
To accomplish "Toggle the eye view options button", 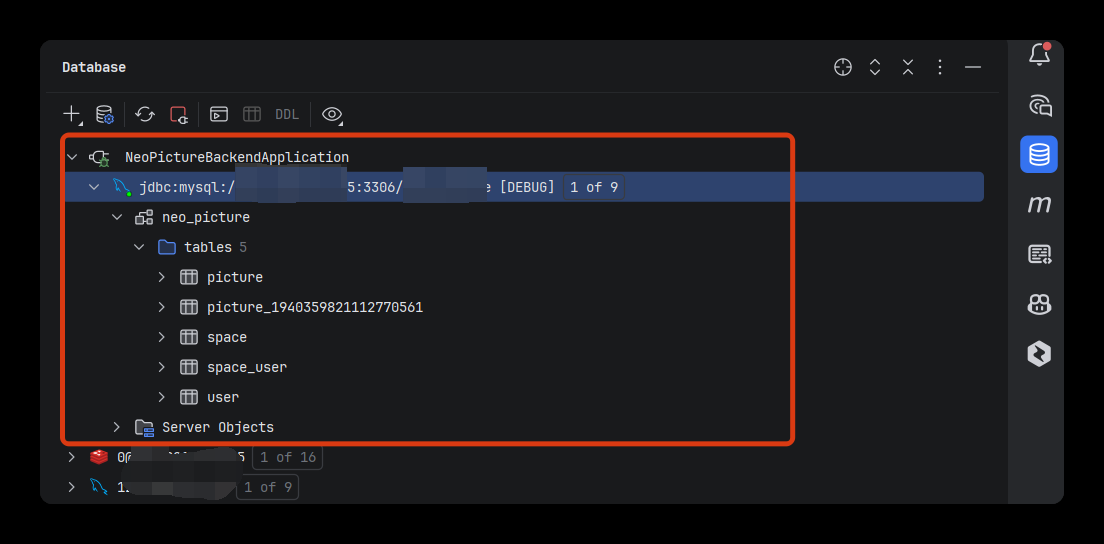I will coord(332,114).
